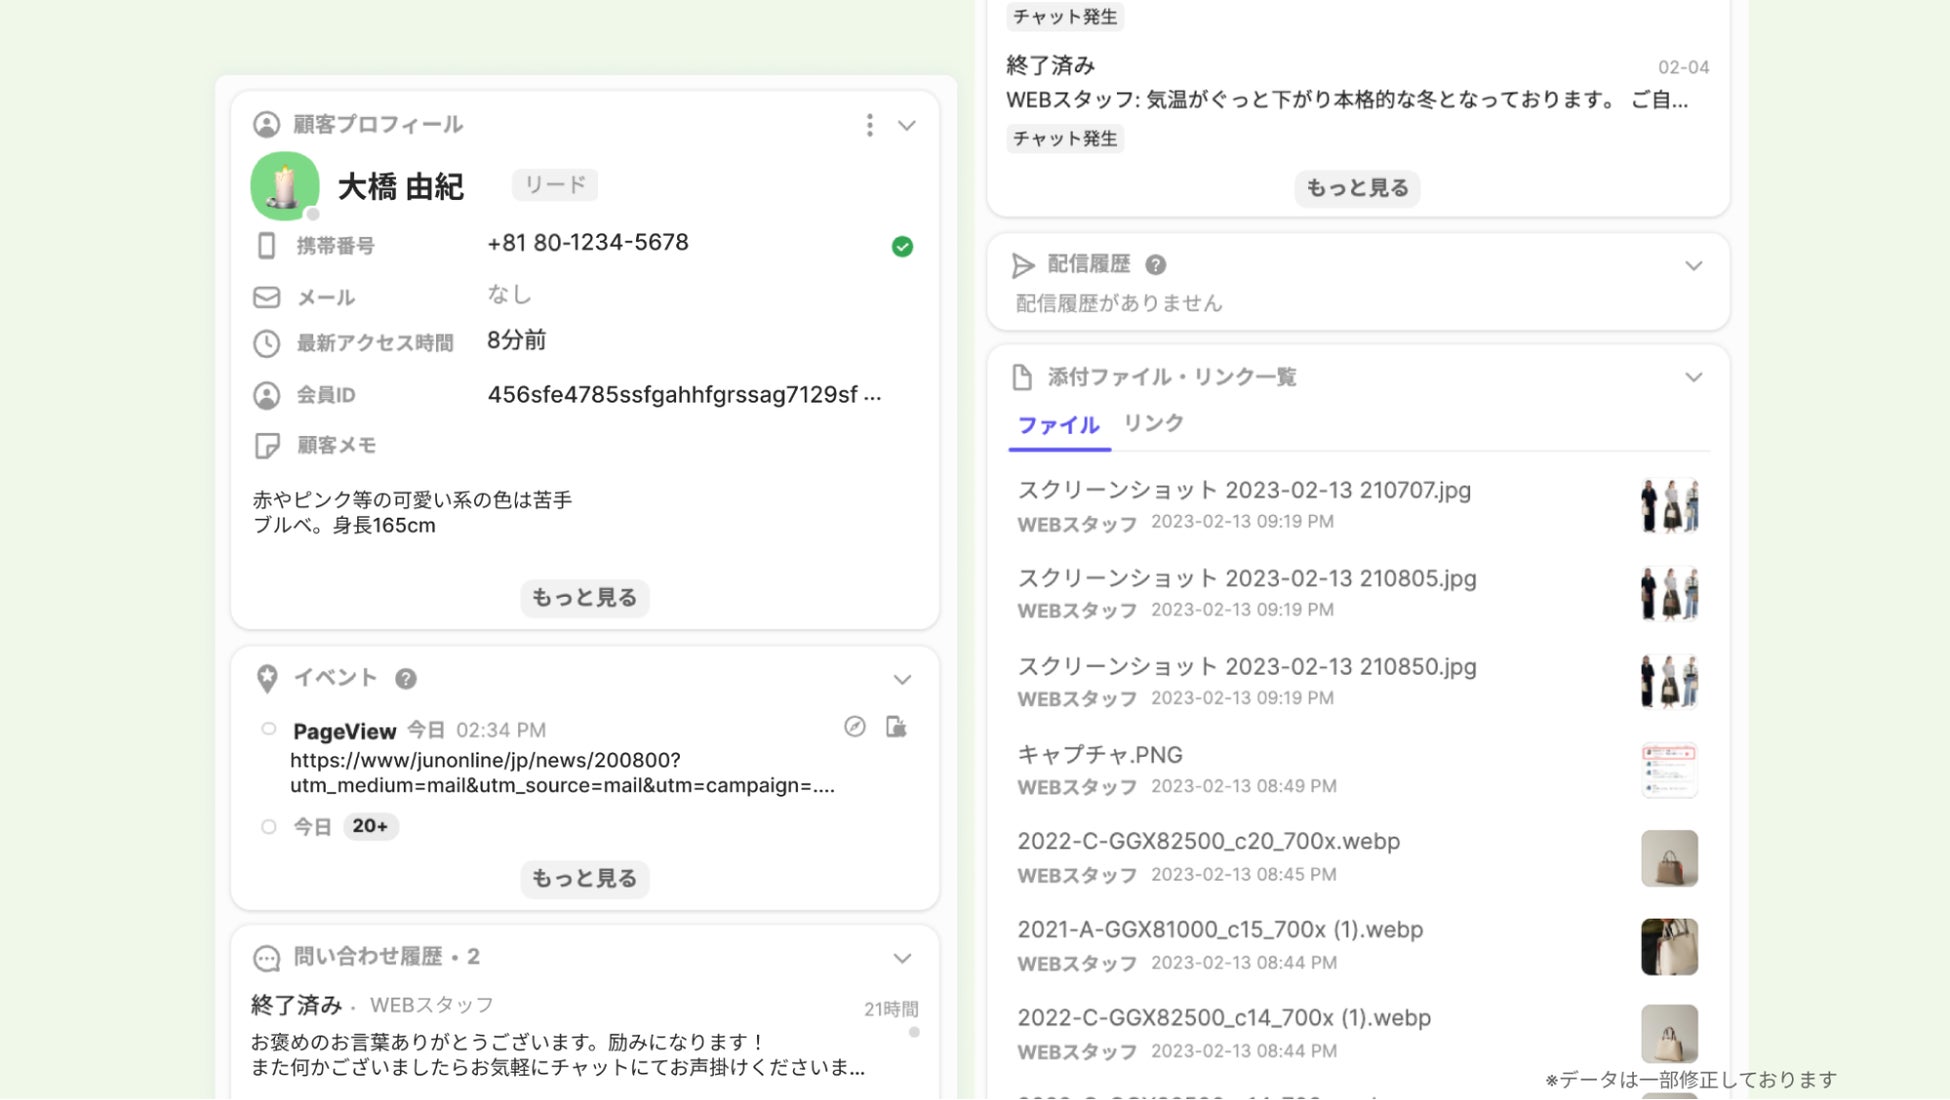Select the PageView event radio circle
The height and width of the screenshot is (1100, 1950).
[x=268, y=729]
